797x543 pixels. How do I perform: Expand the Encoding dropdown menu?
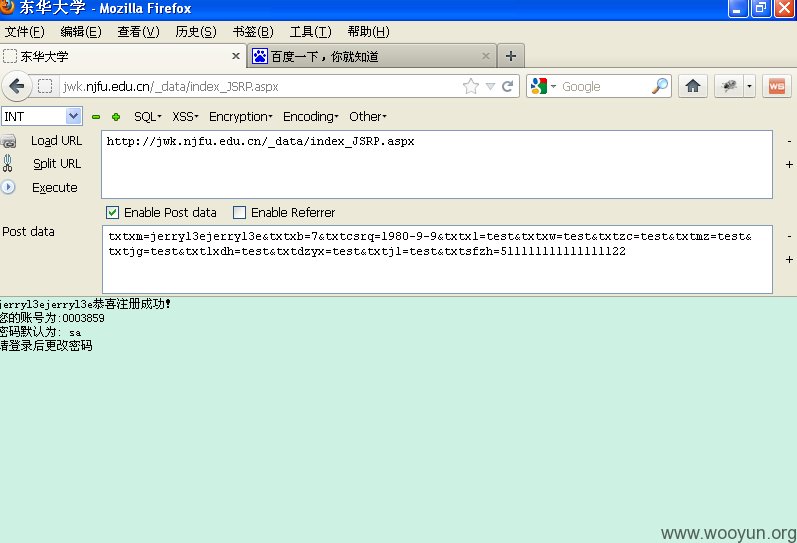point(311,117)
